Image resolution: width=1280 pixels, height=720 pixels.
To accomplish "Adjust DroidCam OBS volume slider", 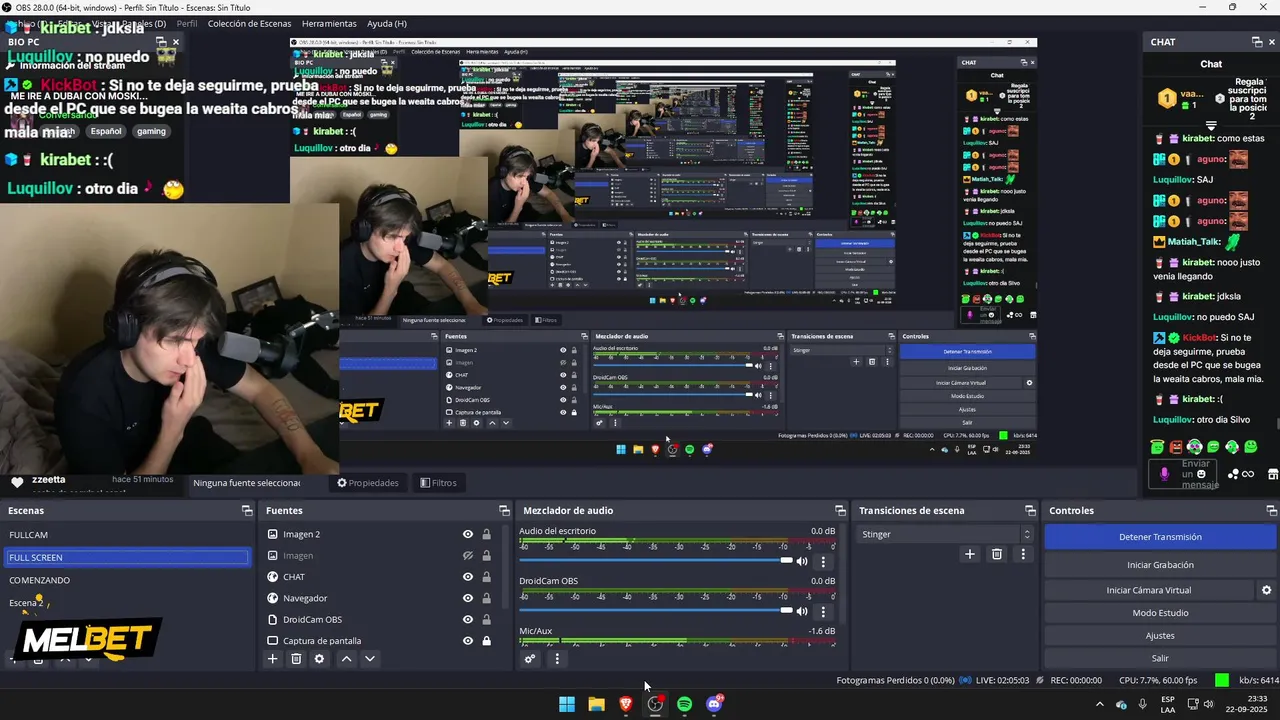I will tap(656, 611).
